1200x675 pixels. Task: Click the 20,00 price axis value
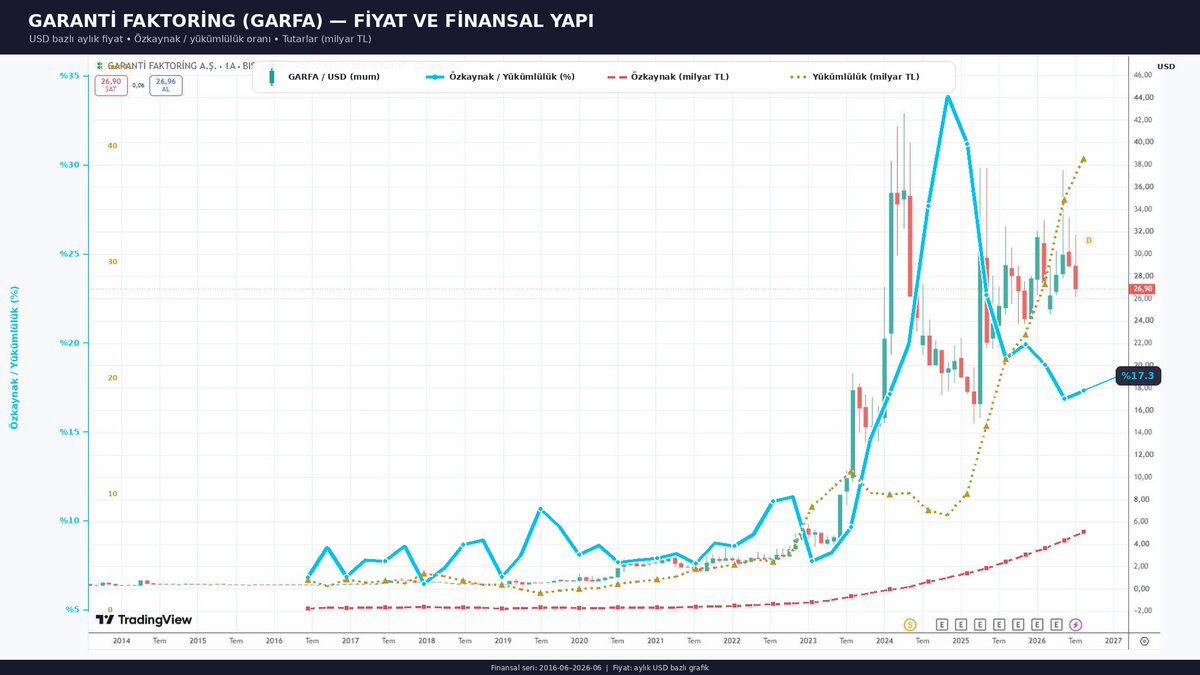(x=1144, y=365)
